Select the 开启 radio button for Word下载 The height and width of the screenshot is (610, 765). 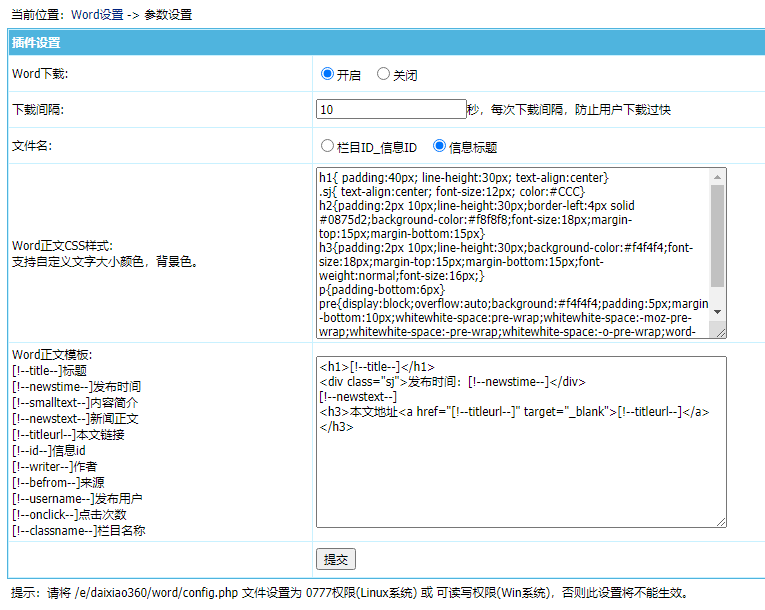327,74
